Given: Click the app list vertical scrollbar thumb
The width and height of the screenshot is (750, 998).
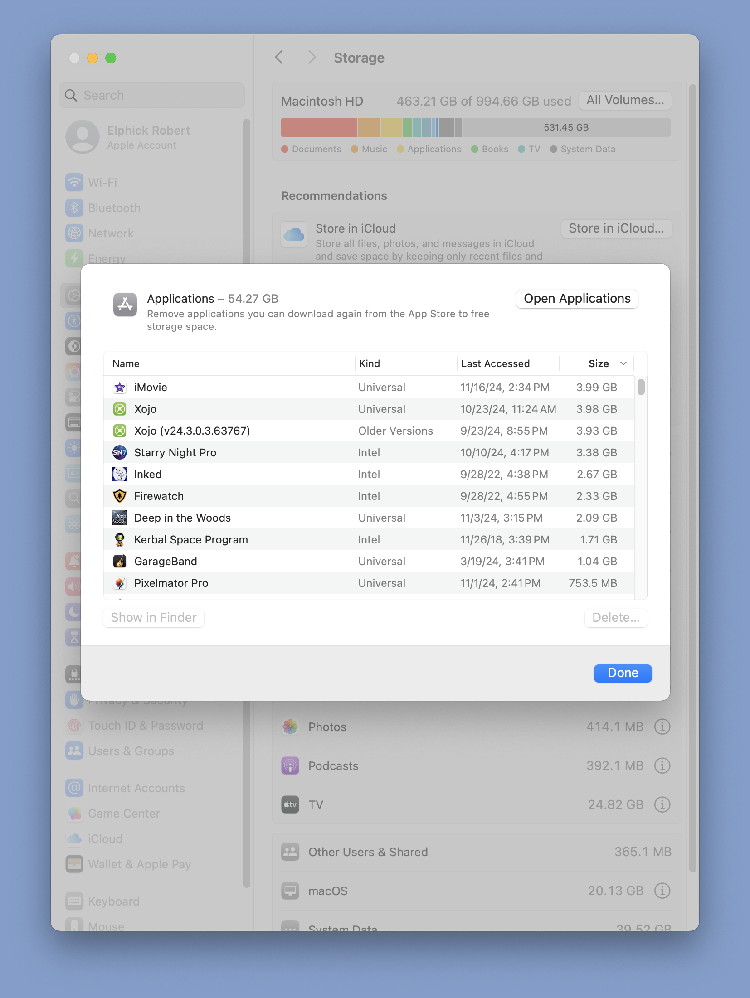Looking at the screenshot, I should coord(641,387).
